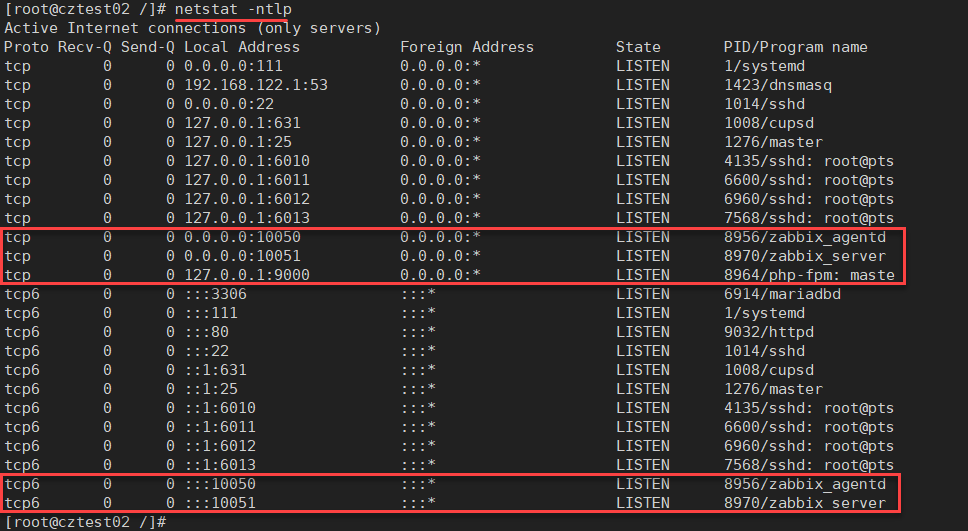Select the Local Address column header
The width and height of the screenshot is (968, 531).
[242, 47]
